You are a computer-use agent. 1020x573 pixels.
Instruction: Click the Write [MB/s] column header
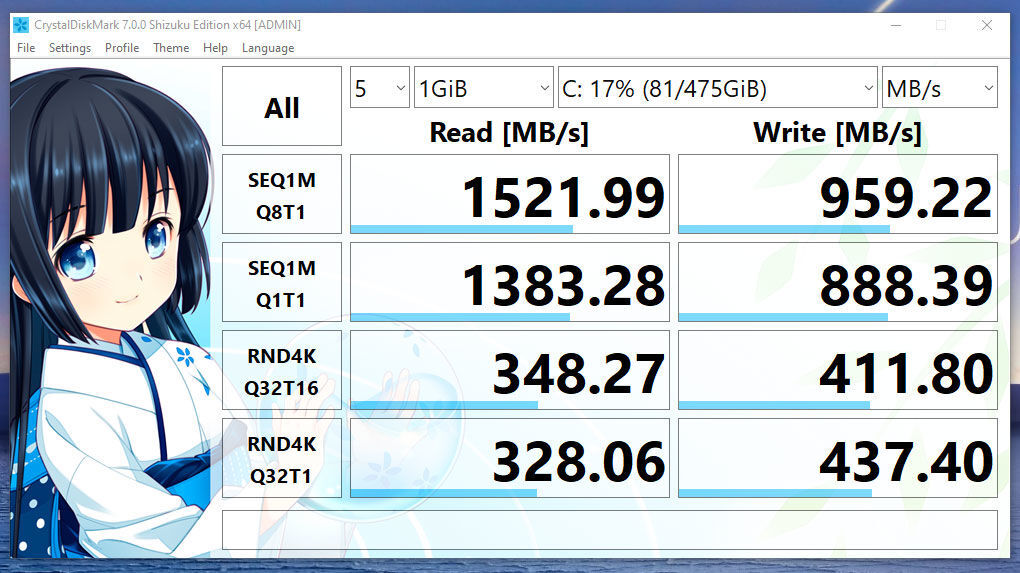coord(837,133)
